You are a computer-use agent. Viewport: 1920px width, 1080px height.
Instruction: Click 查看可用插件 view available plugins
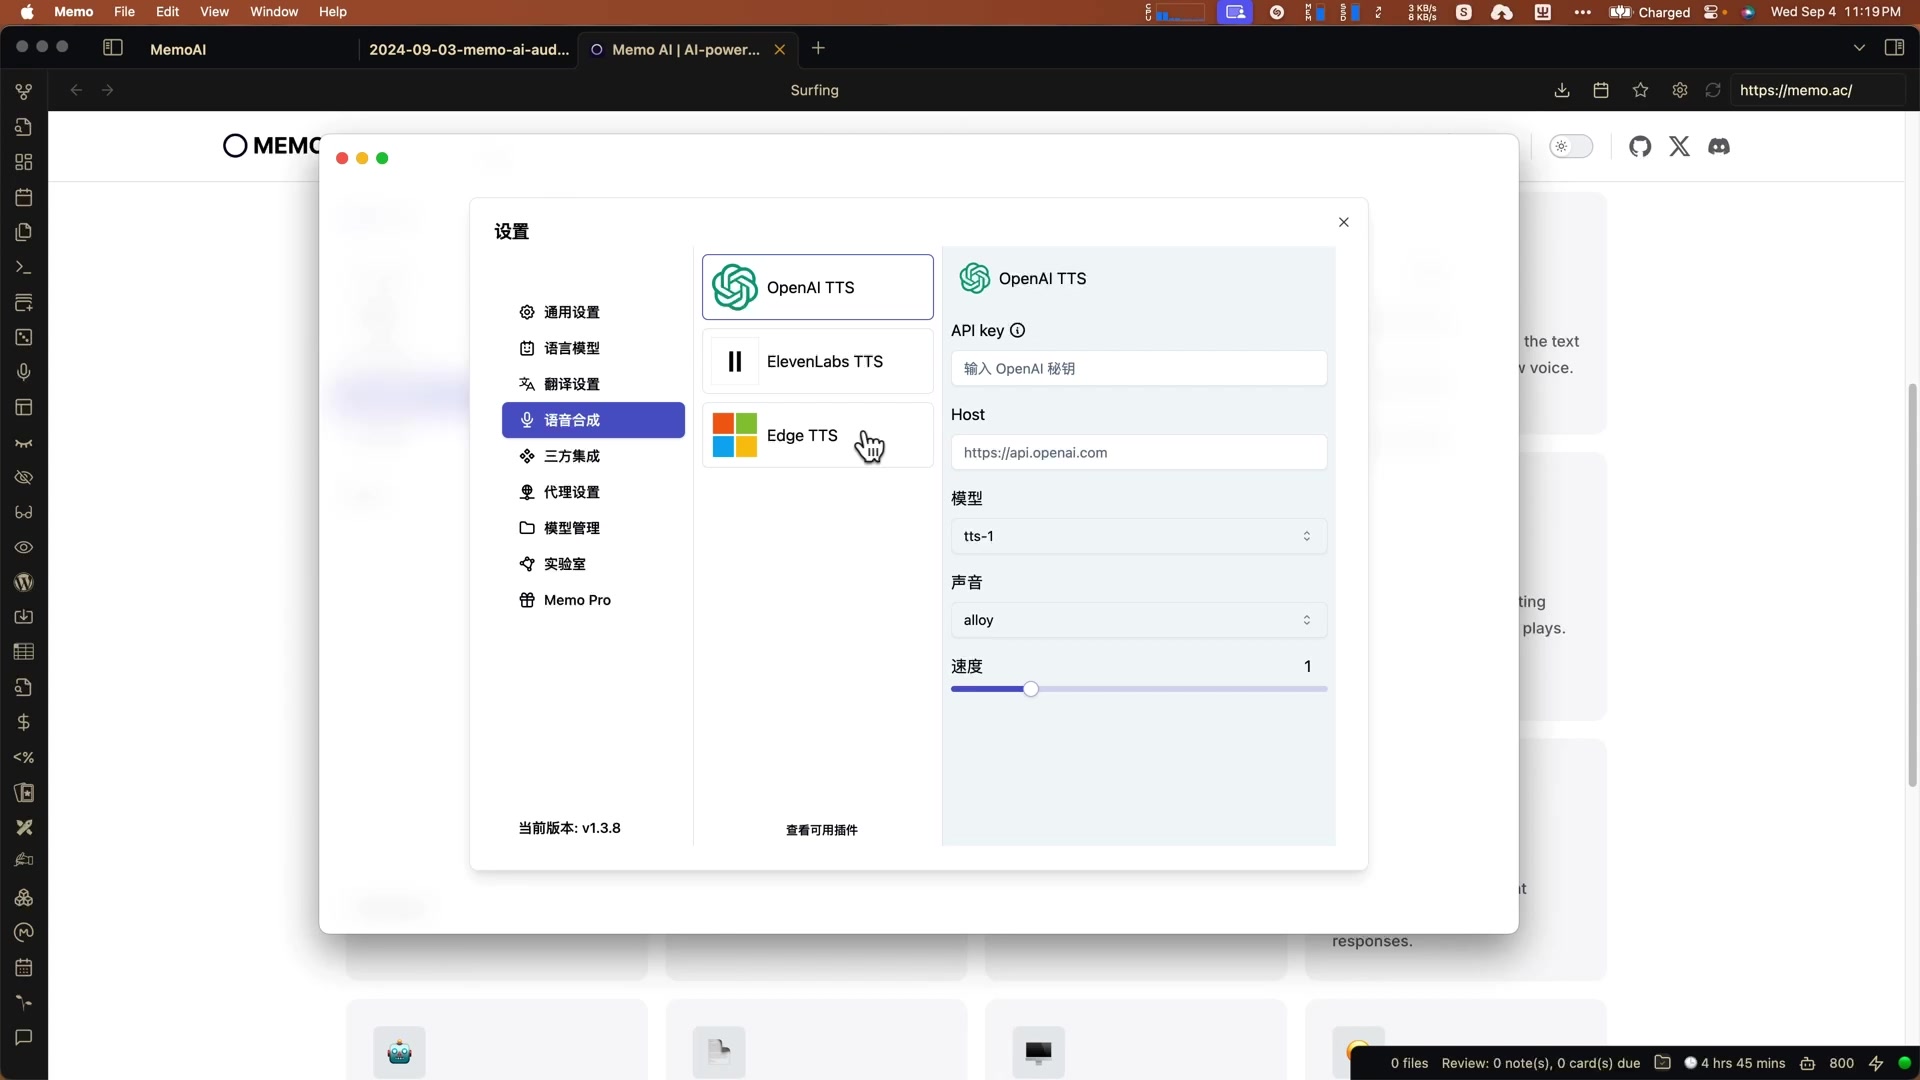821,830
